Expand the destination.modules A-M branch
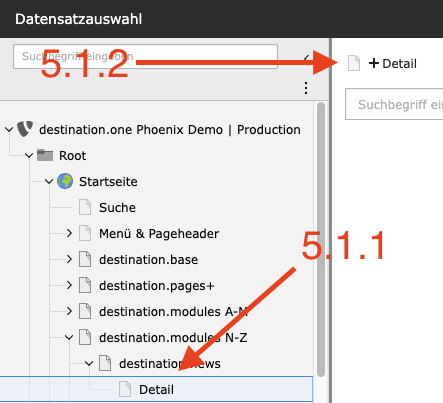The width and height of the screenshot is (443, 403). tap(69, 311)
